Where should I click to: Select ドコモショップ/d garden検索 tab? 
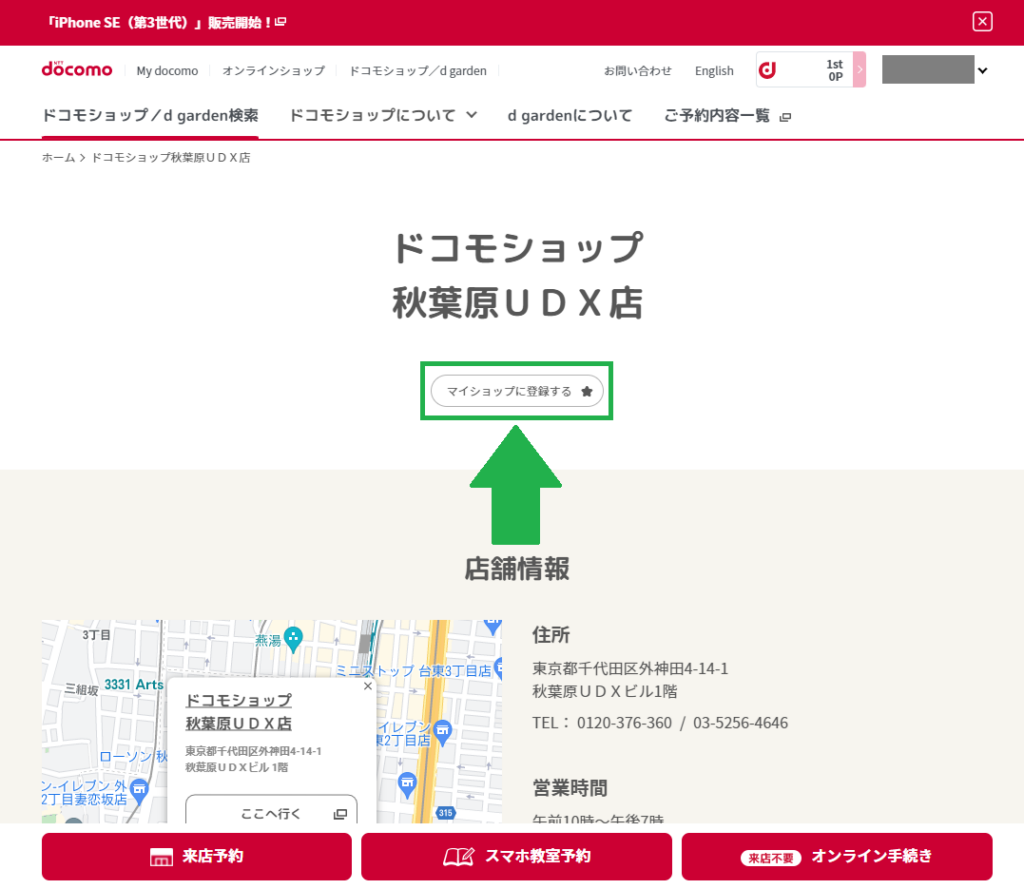tap(150, 116)
